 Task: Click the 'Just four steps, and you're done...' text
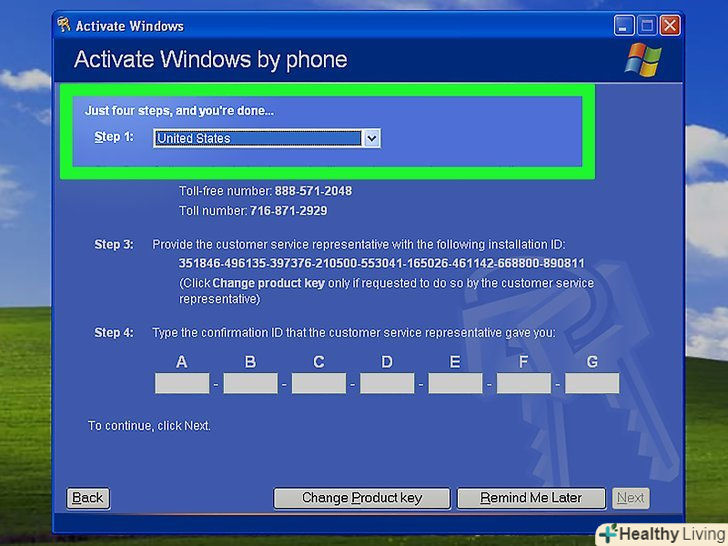pos(179,110)
